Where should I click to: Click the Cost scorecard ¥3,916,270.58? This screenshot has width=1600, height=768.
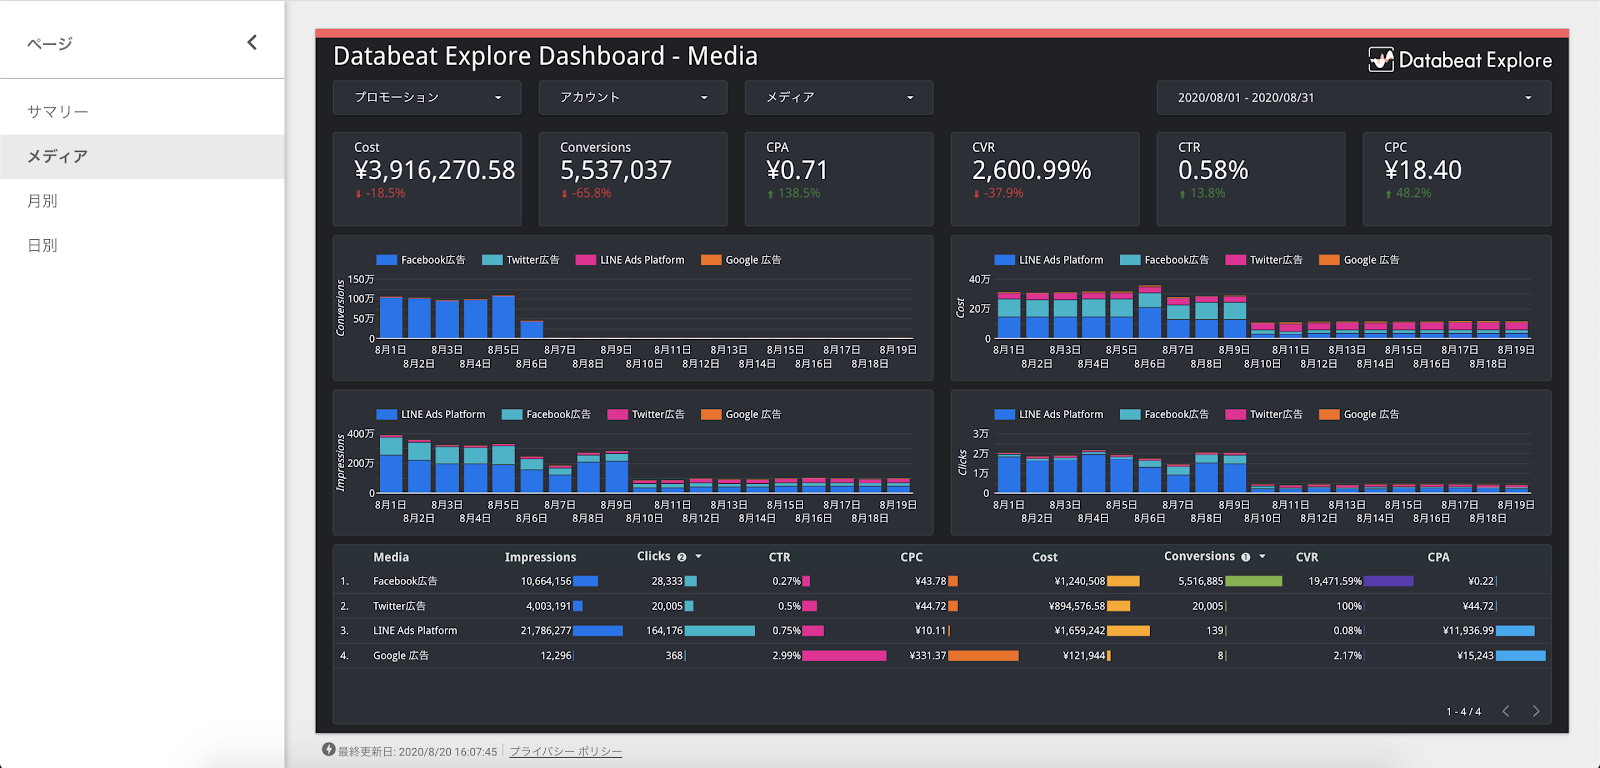tap(427, 179)
